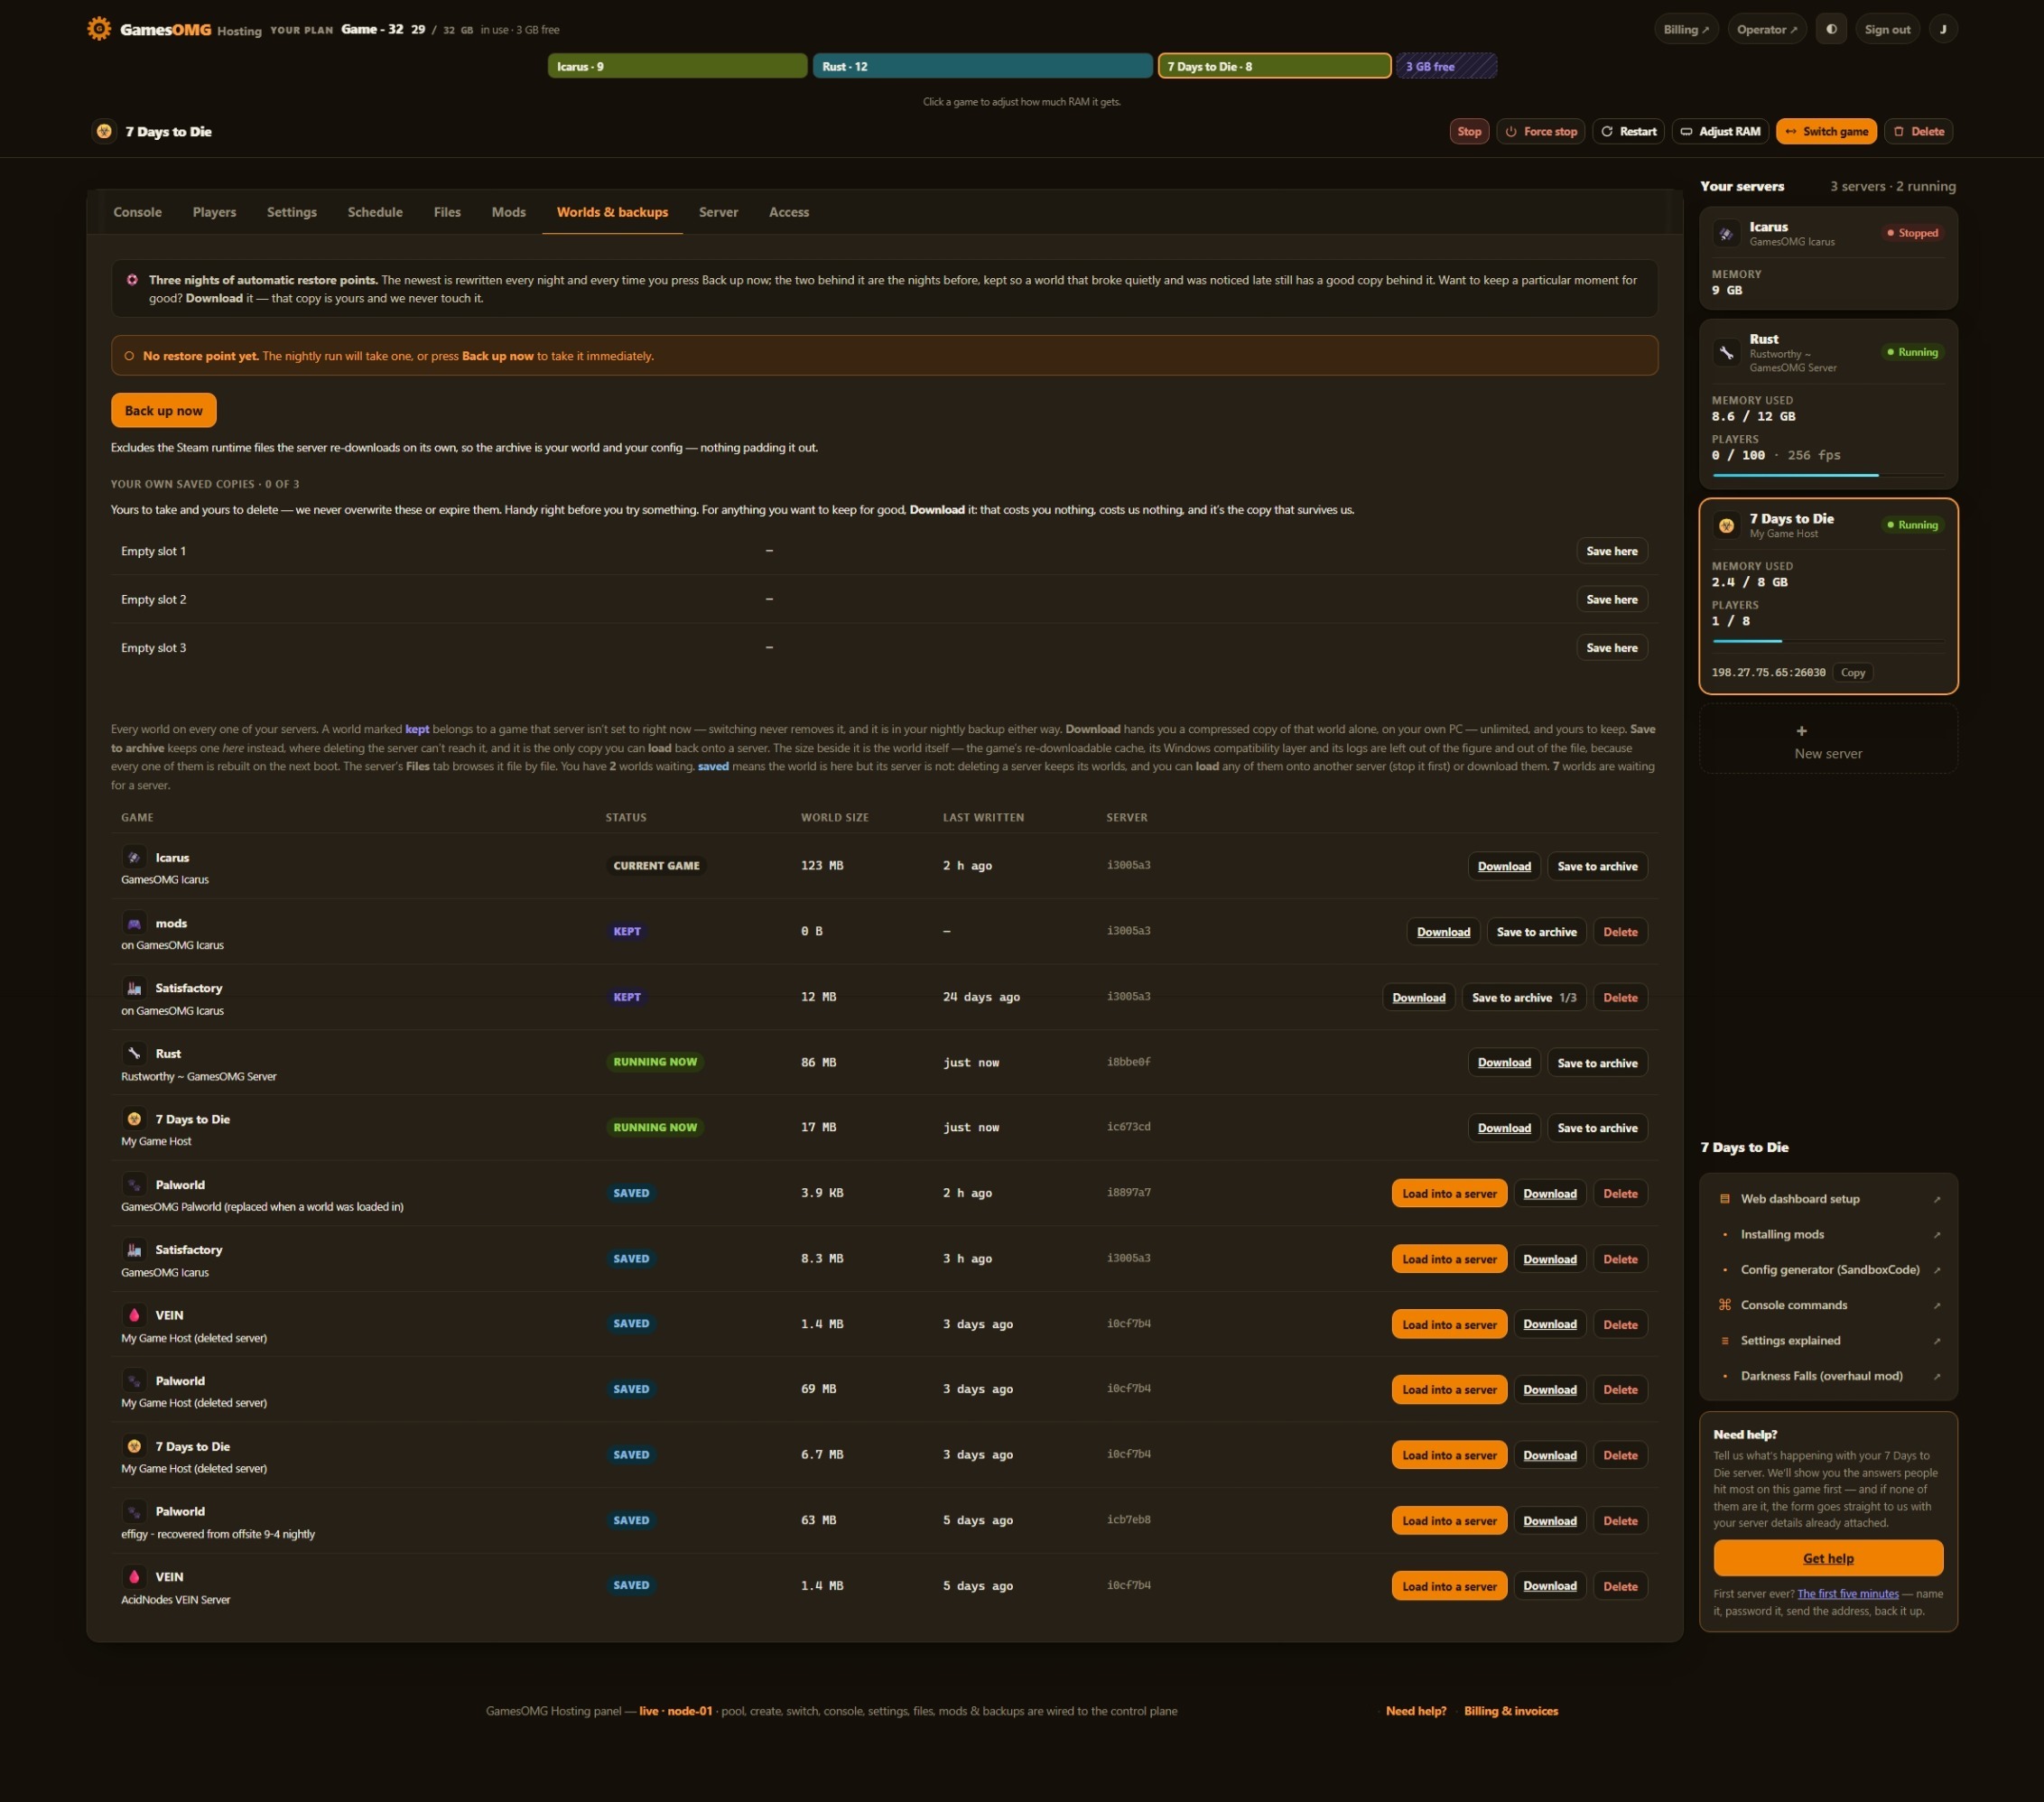Viewport: 2044px width, 1802px height.
Task: Click the plus icon above New server
Action: tap(1801, 731)
